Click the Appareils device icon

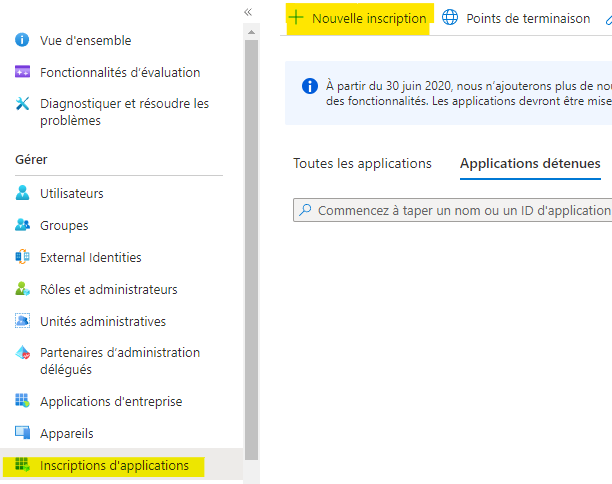[22, 434]
